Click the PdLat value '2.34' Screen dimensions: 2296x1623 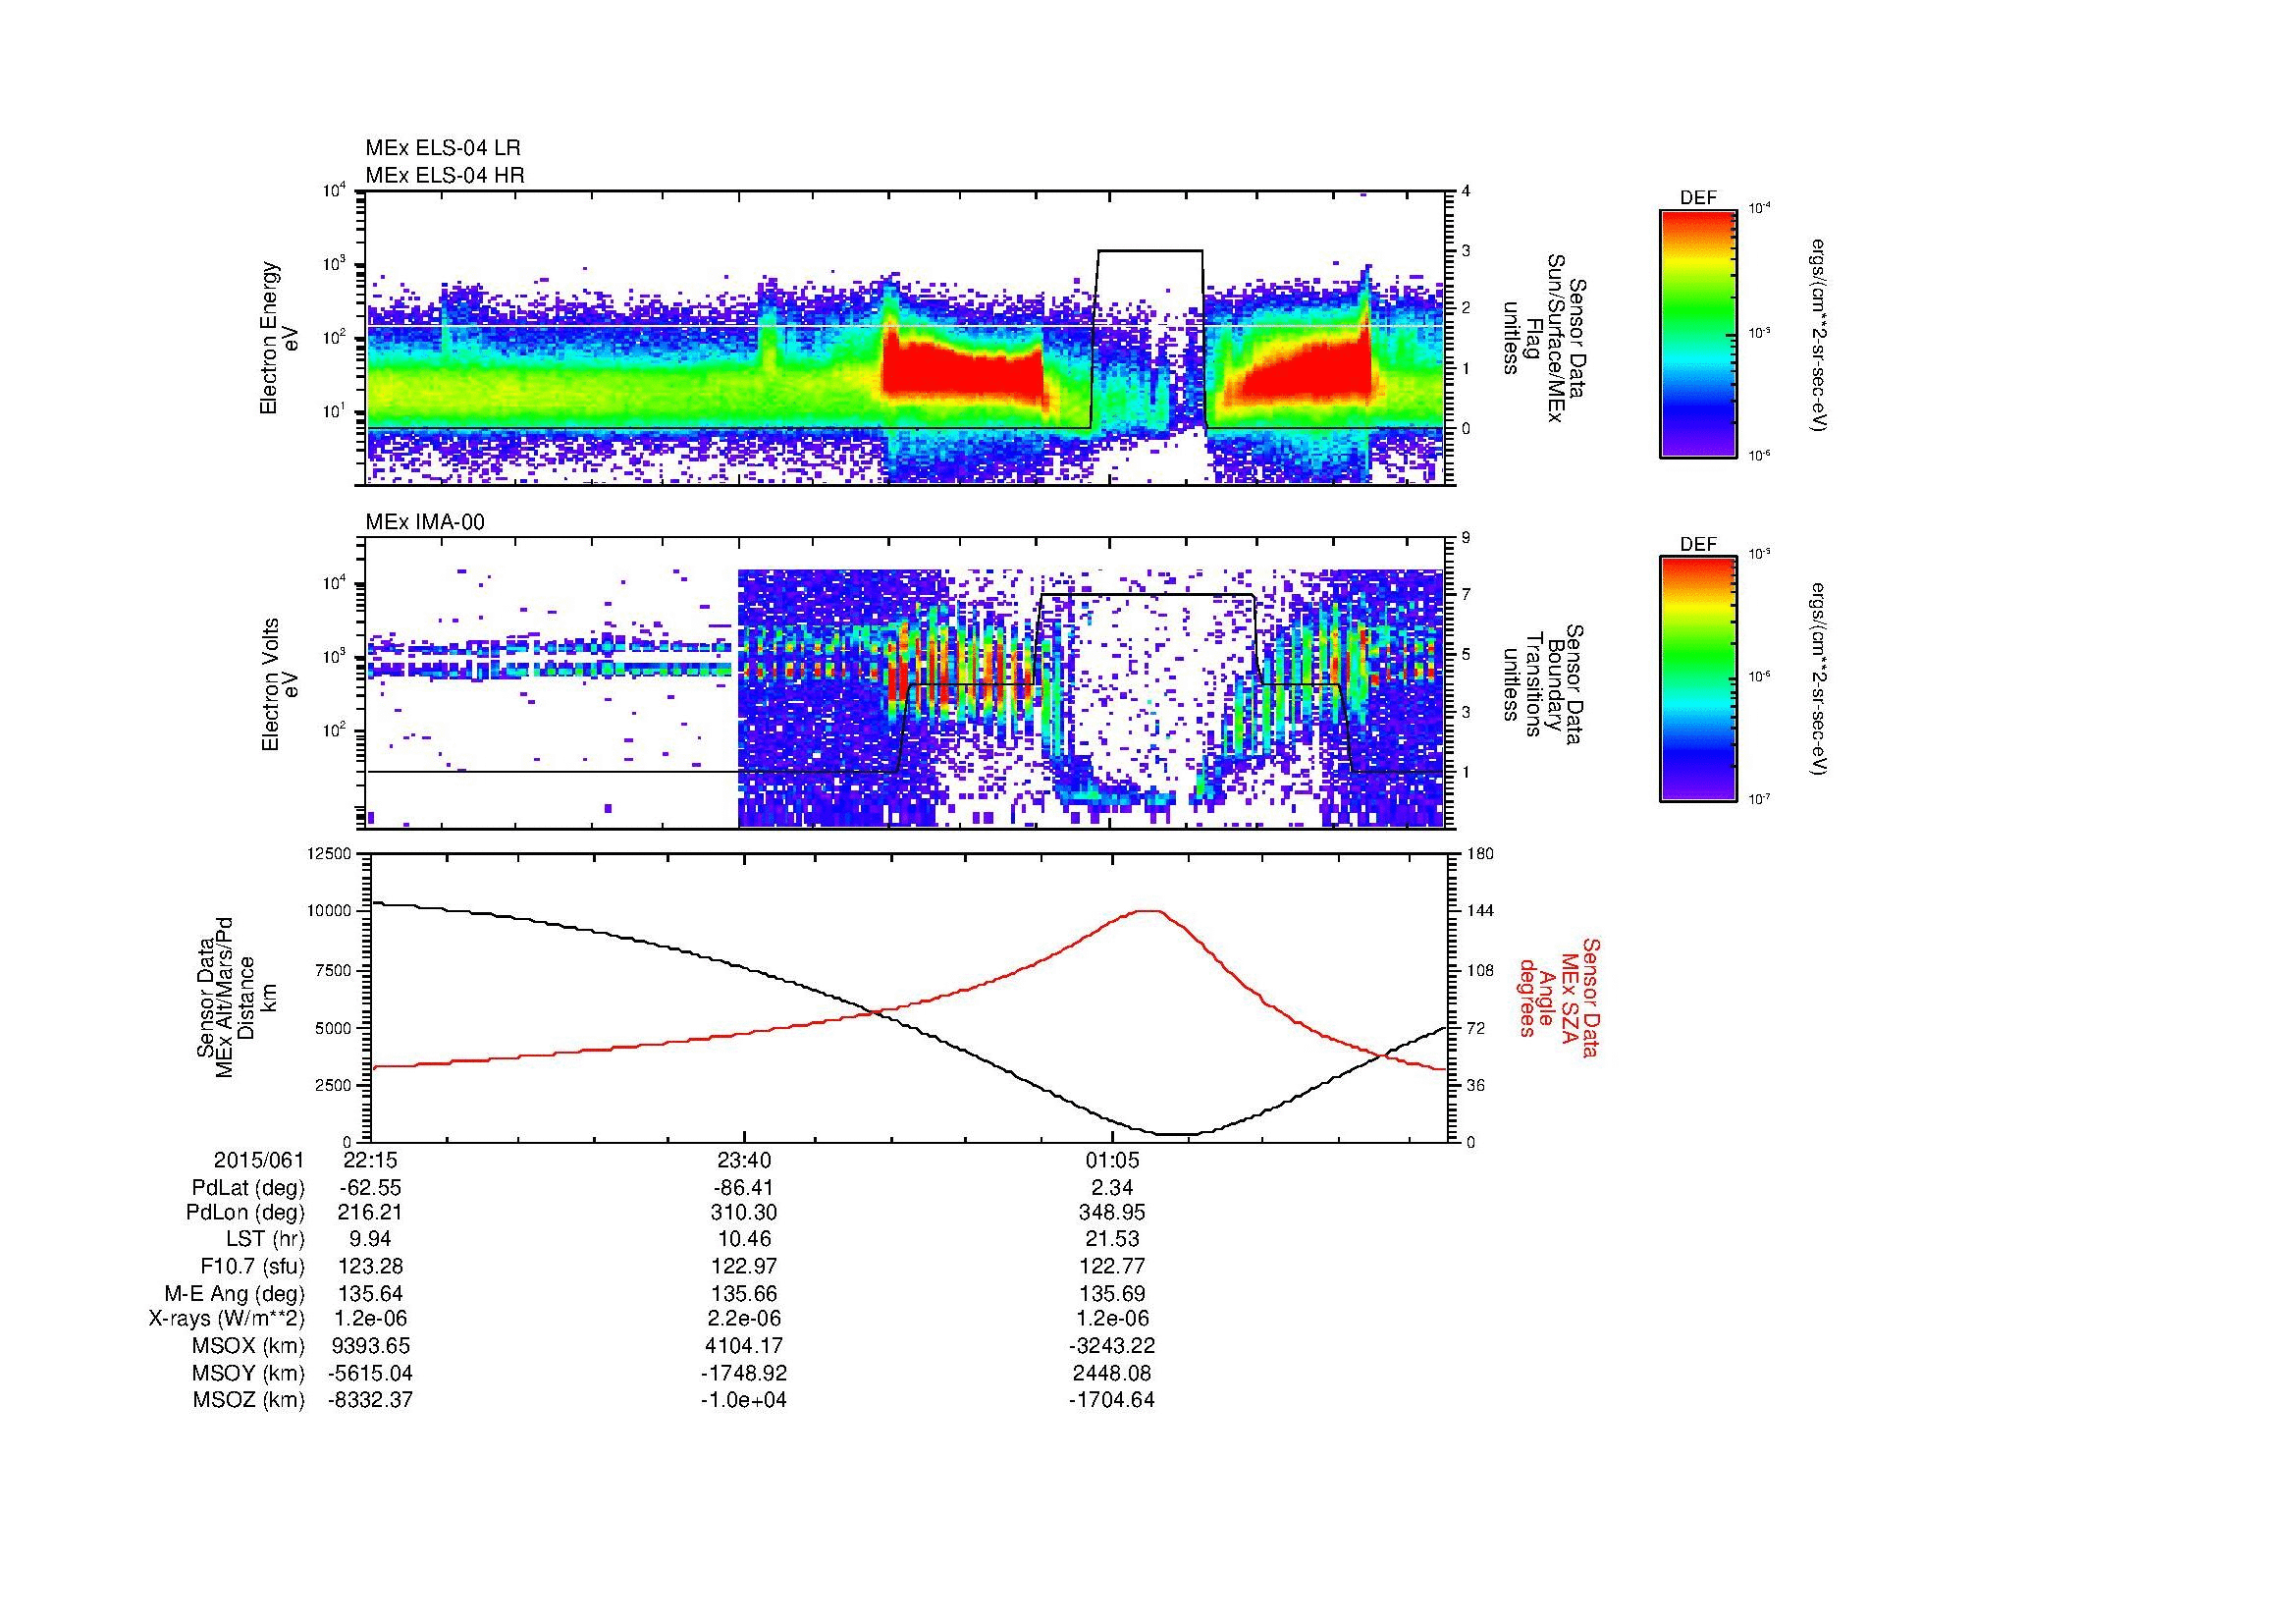(1111, 1188)
